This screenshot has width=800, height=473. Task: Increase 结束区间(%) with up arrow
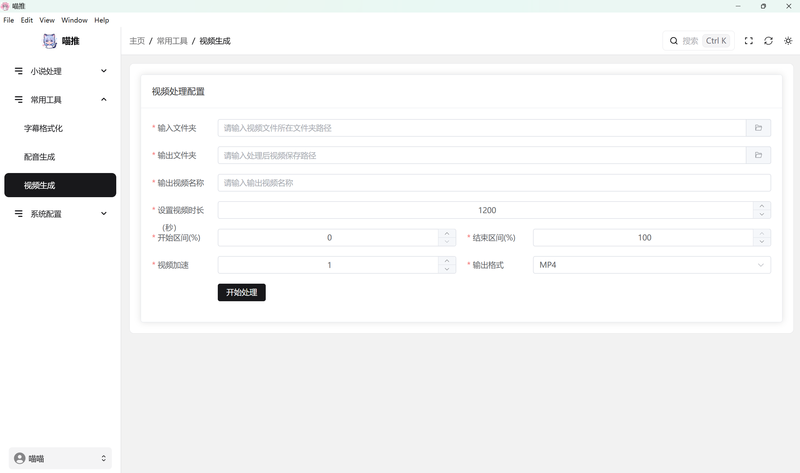pyautogui.click(x=762, y=233)
